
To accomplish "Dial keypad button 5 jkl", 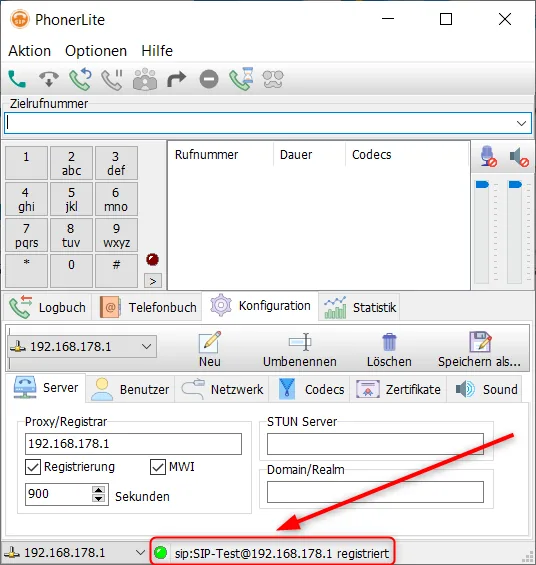I will (71, 199).
